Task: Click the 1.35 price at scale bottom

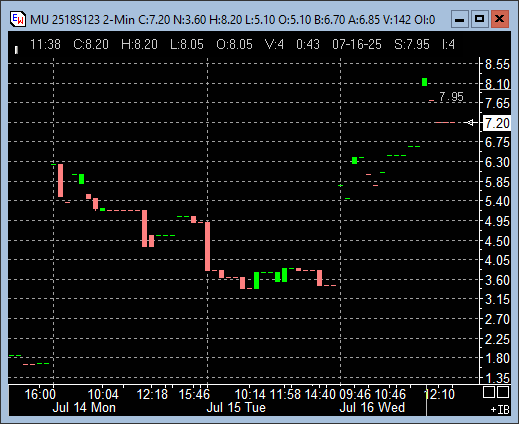Action: coord(497,378)
